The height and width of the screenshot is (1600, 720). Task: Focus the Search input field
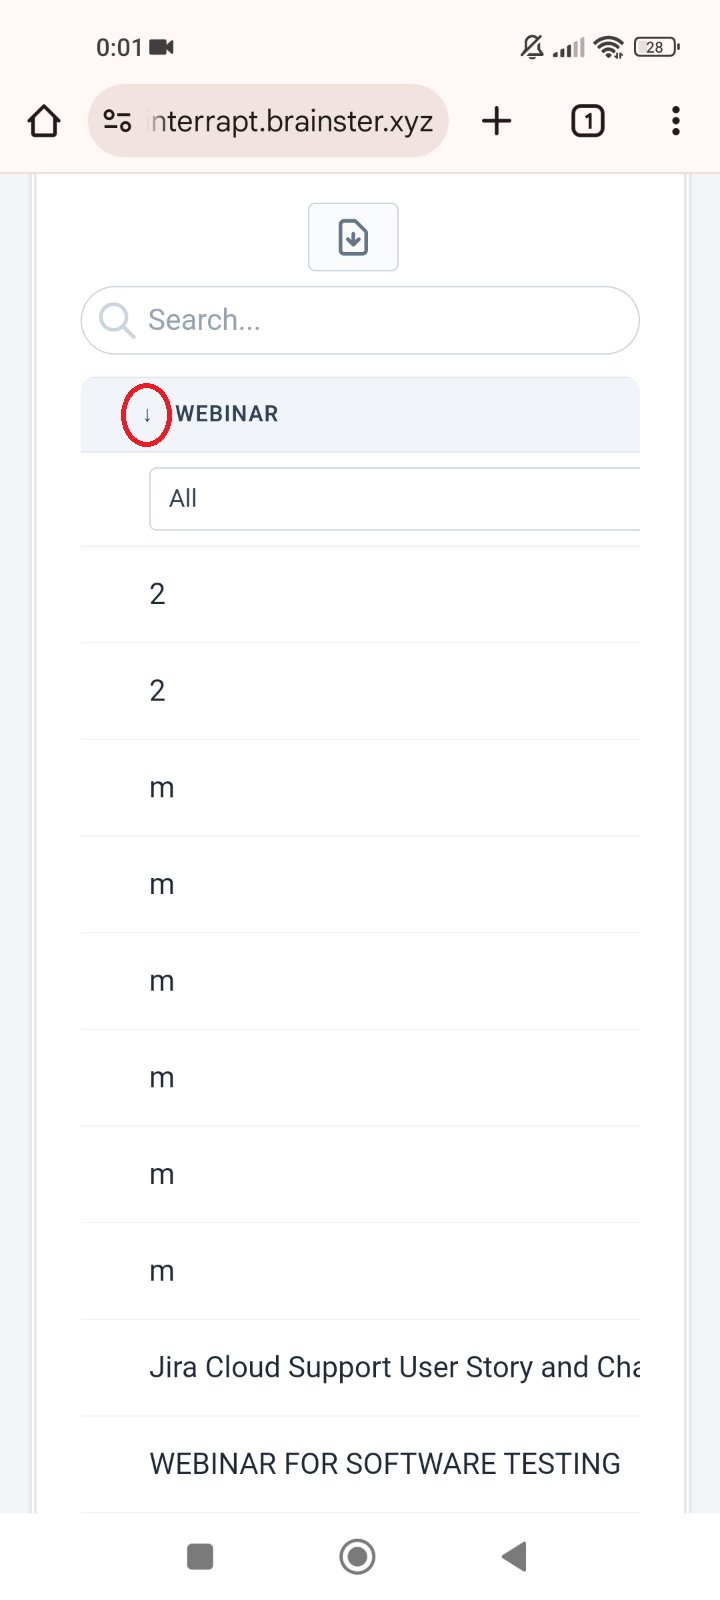click(x=380, y=320)
